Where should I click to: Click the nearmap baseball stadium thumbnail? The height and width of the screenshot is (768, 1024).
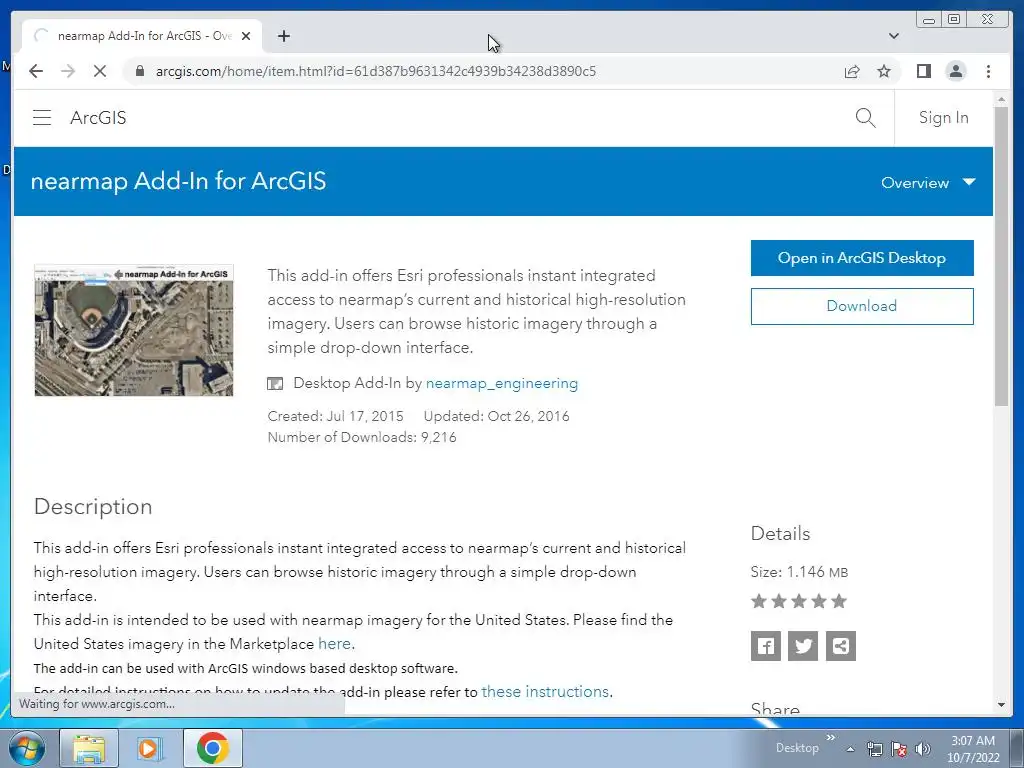coord(134,330)
